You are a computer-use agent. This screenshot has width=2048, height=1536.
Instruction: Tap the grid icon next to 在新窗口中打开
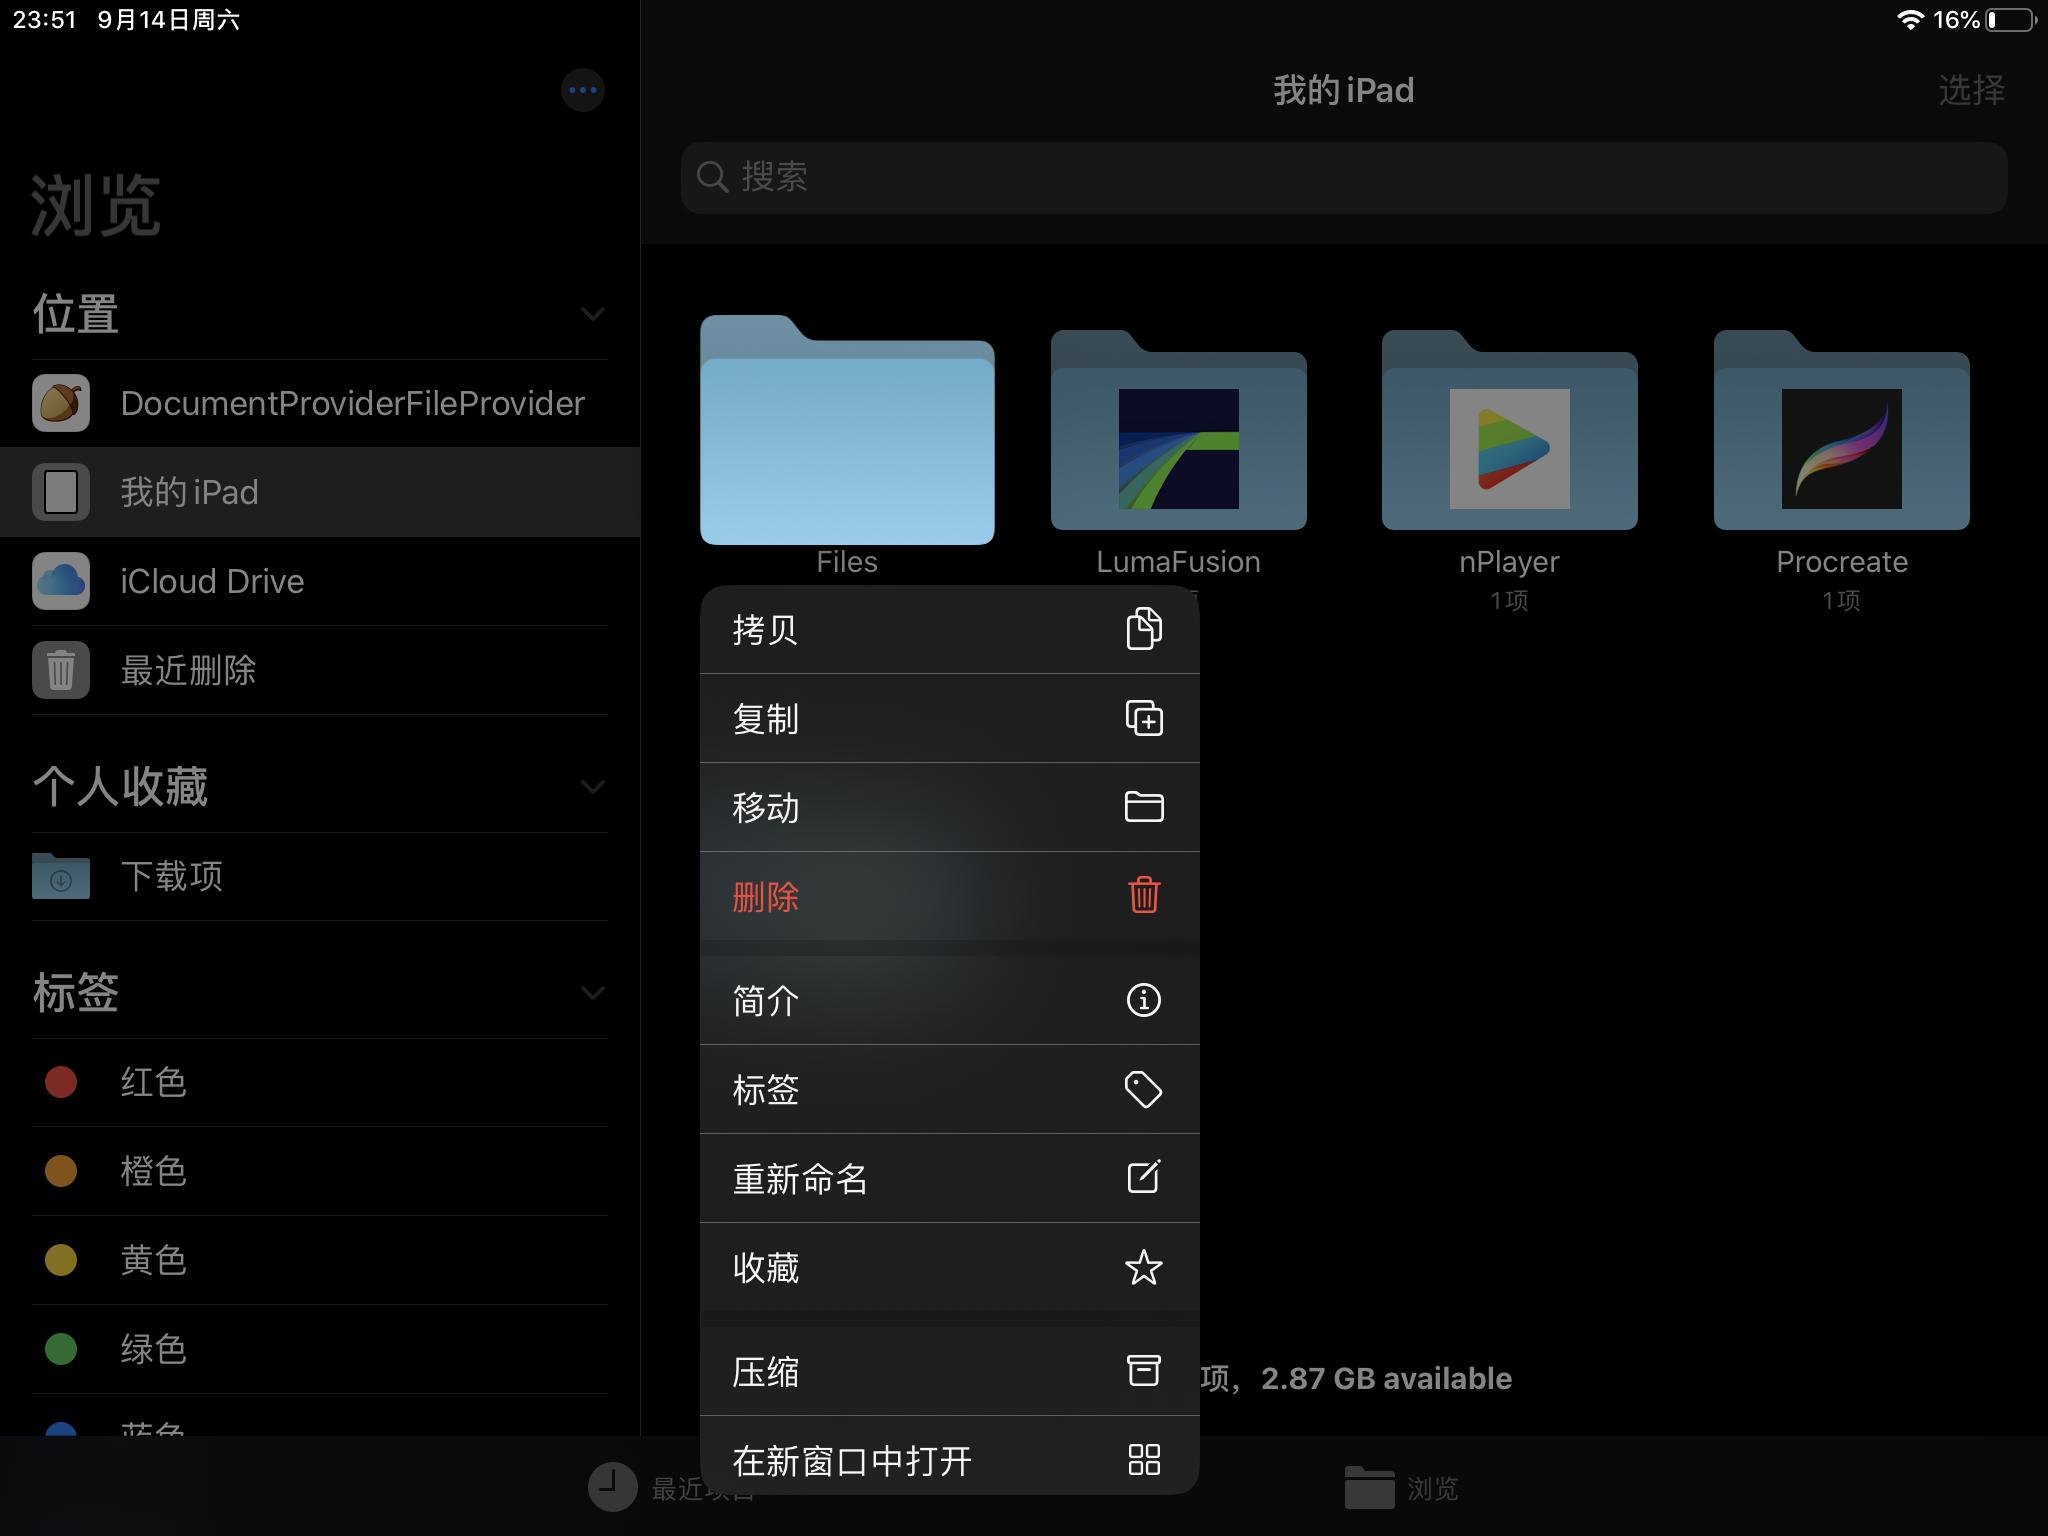(x=1143, y=1460)
